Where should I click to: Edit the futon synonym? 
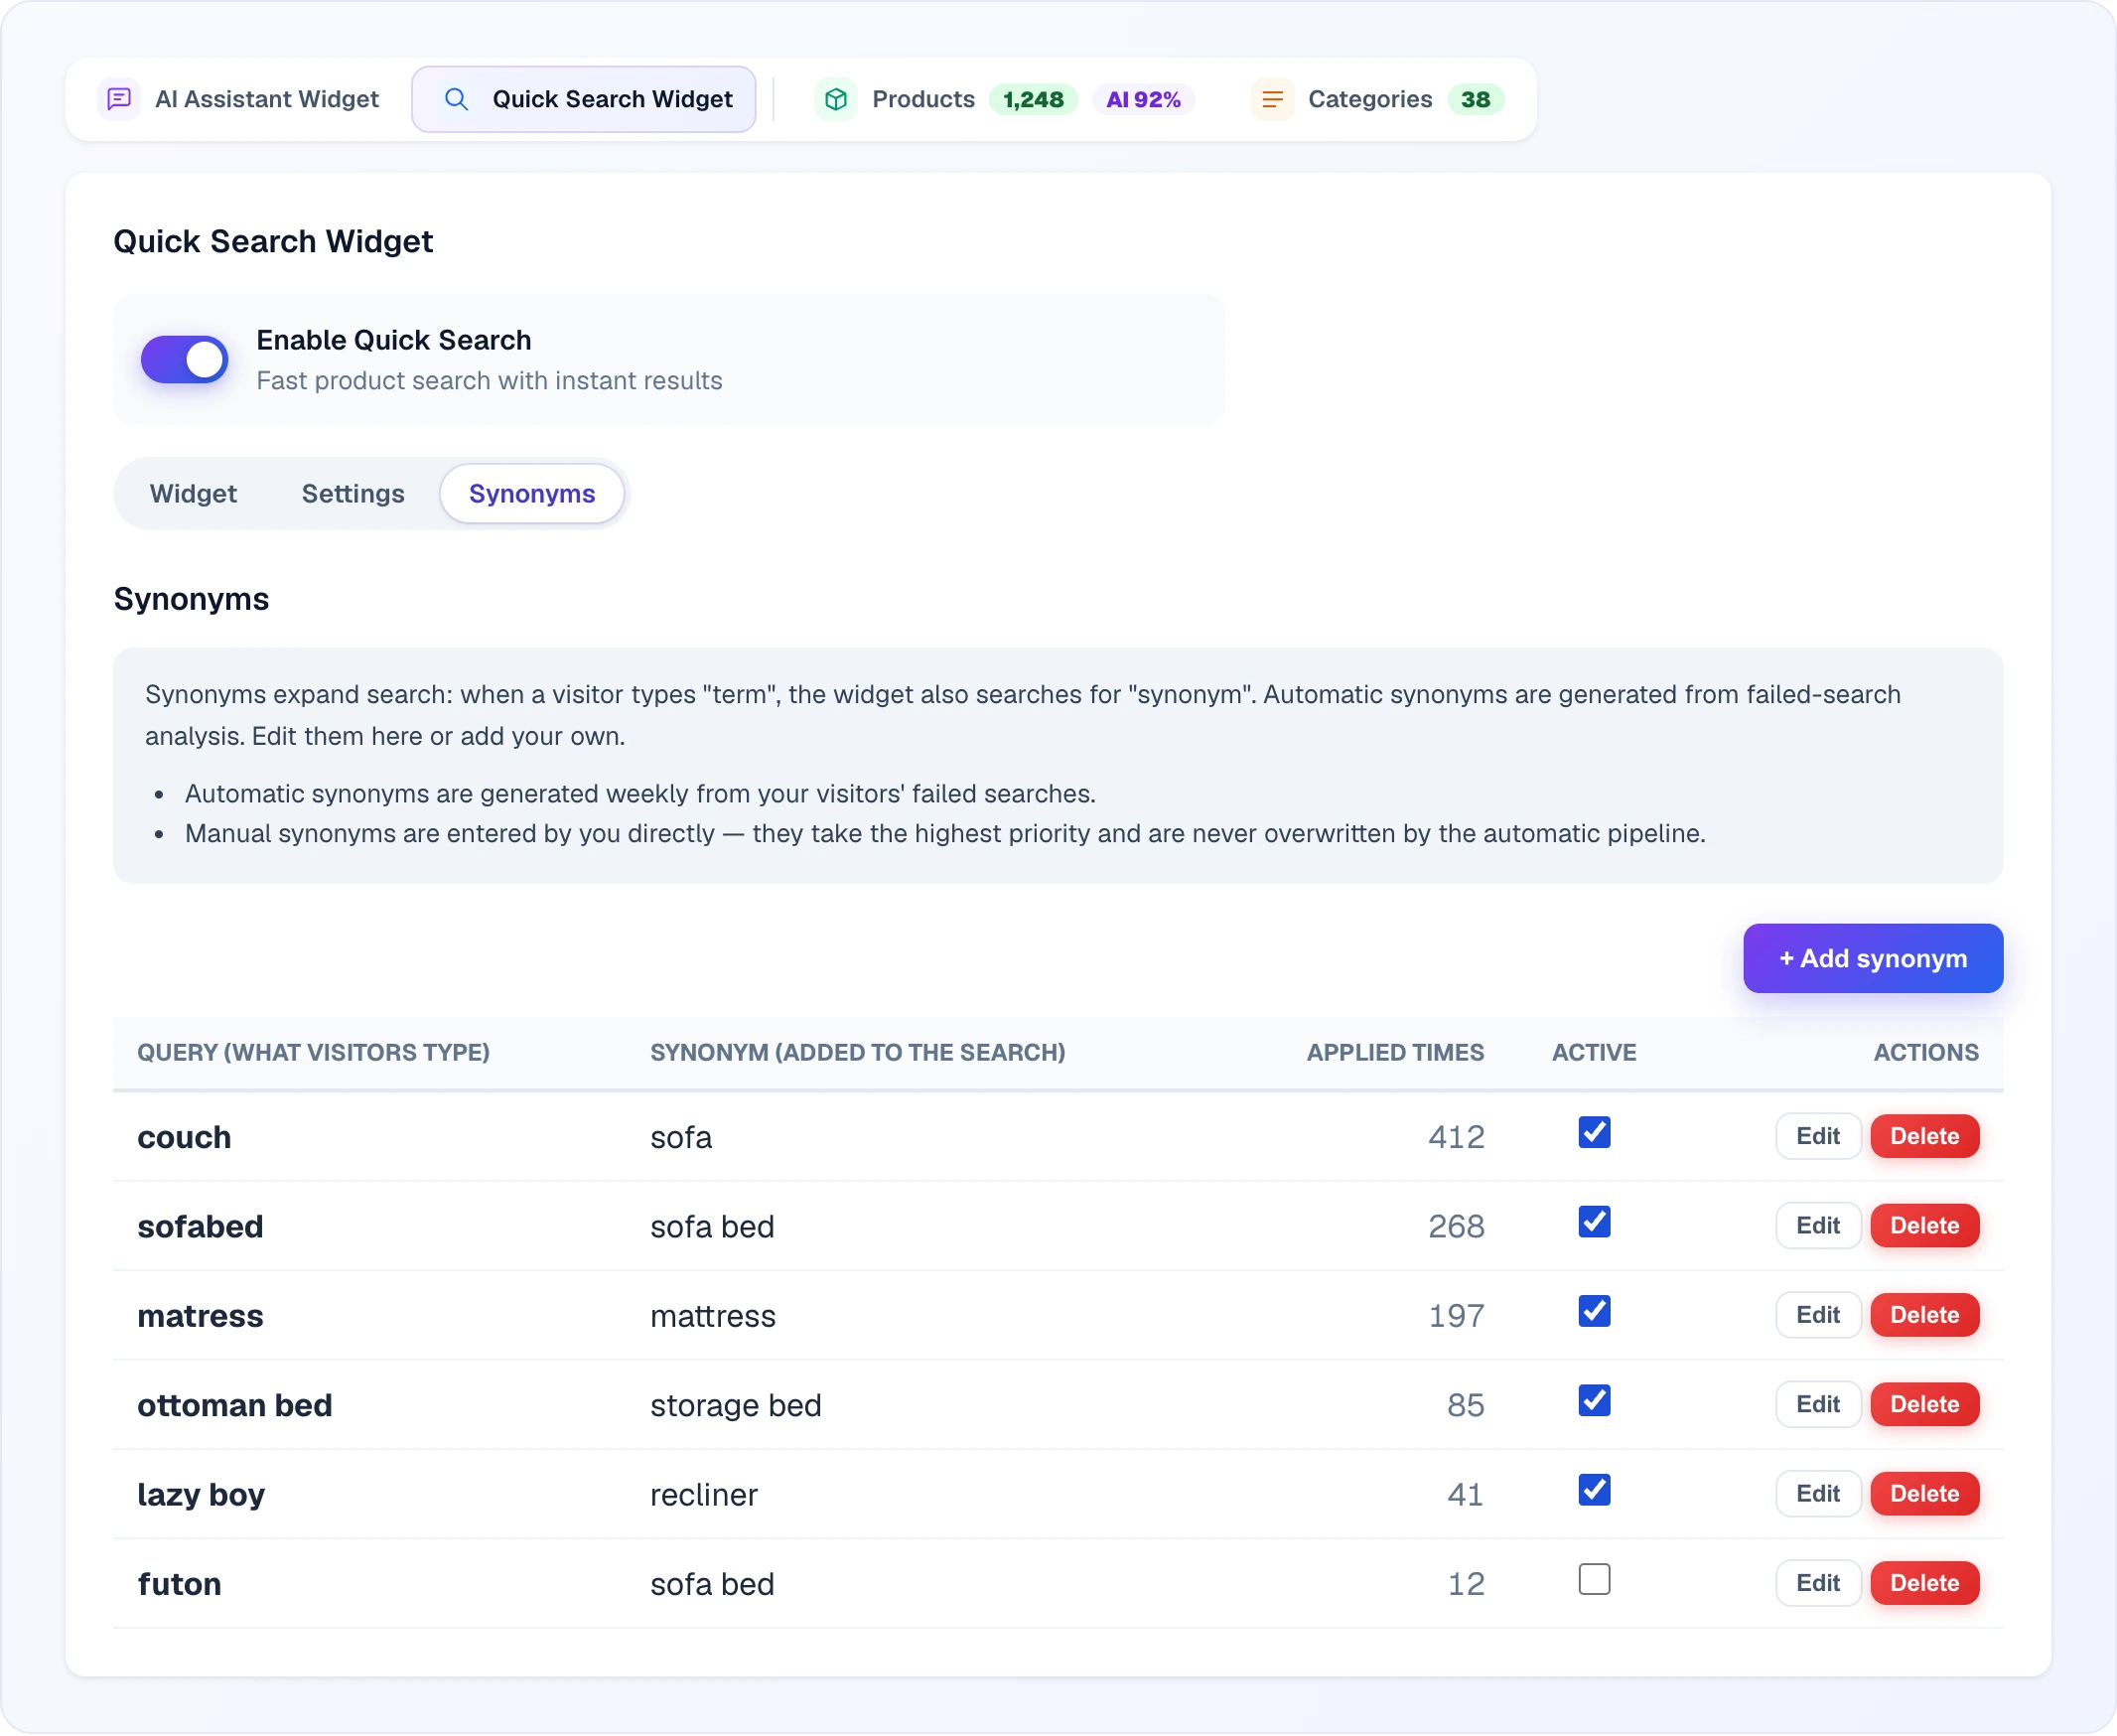pyautogui.click(x=1817, y=1584)
